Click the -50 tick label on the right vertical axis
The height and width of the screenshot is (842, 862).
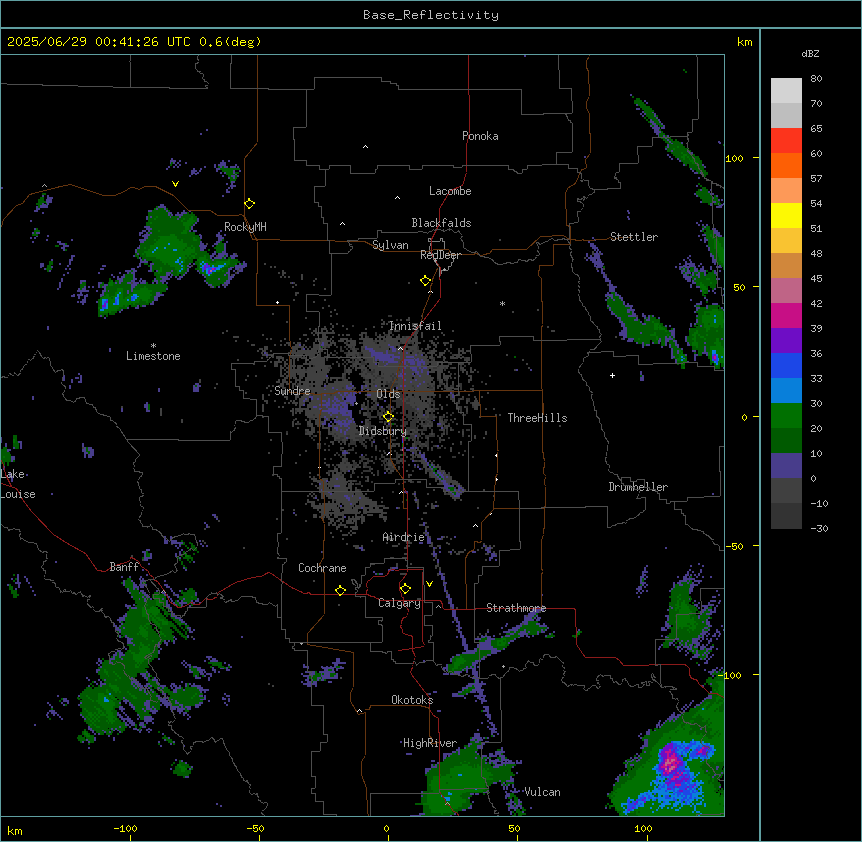734,546
